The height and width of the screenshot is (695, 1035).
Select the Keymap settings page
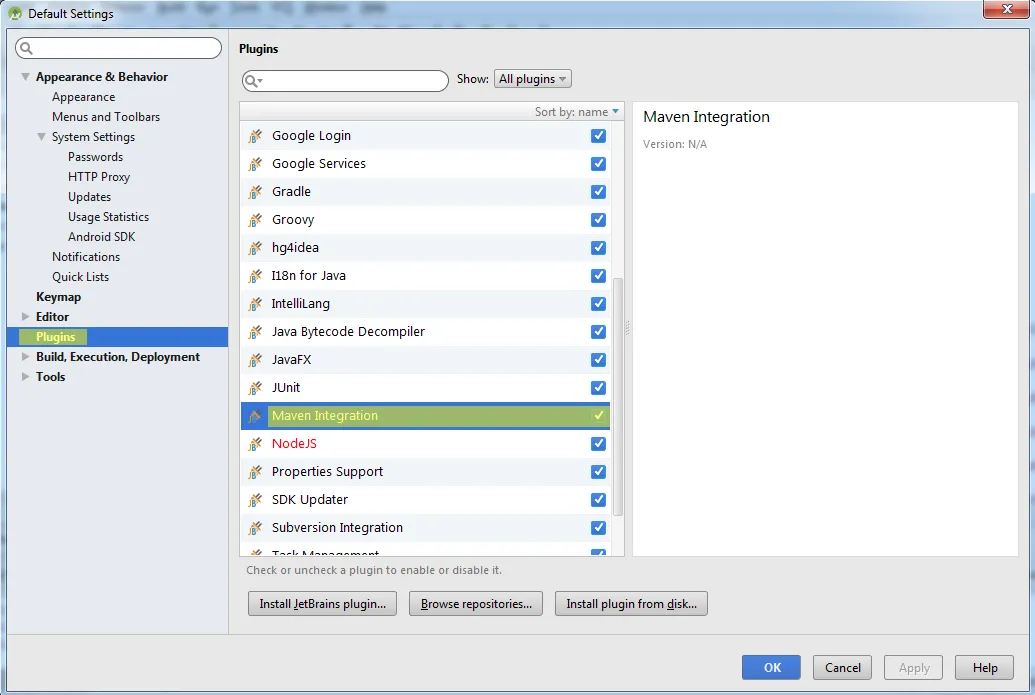[59, 297]
